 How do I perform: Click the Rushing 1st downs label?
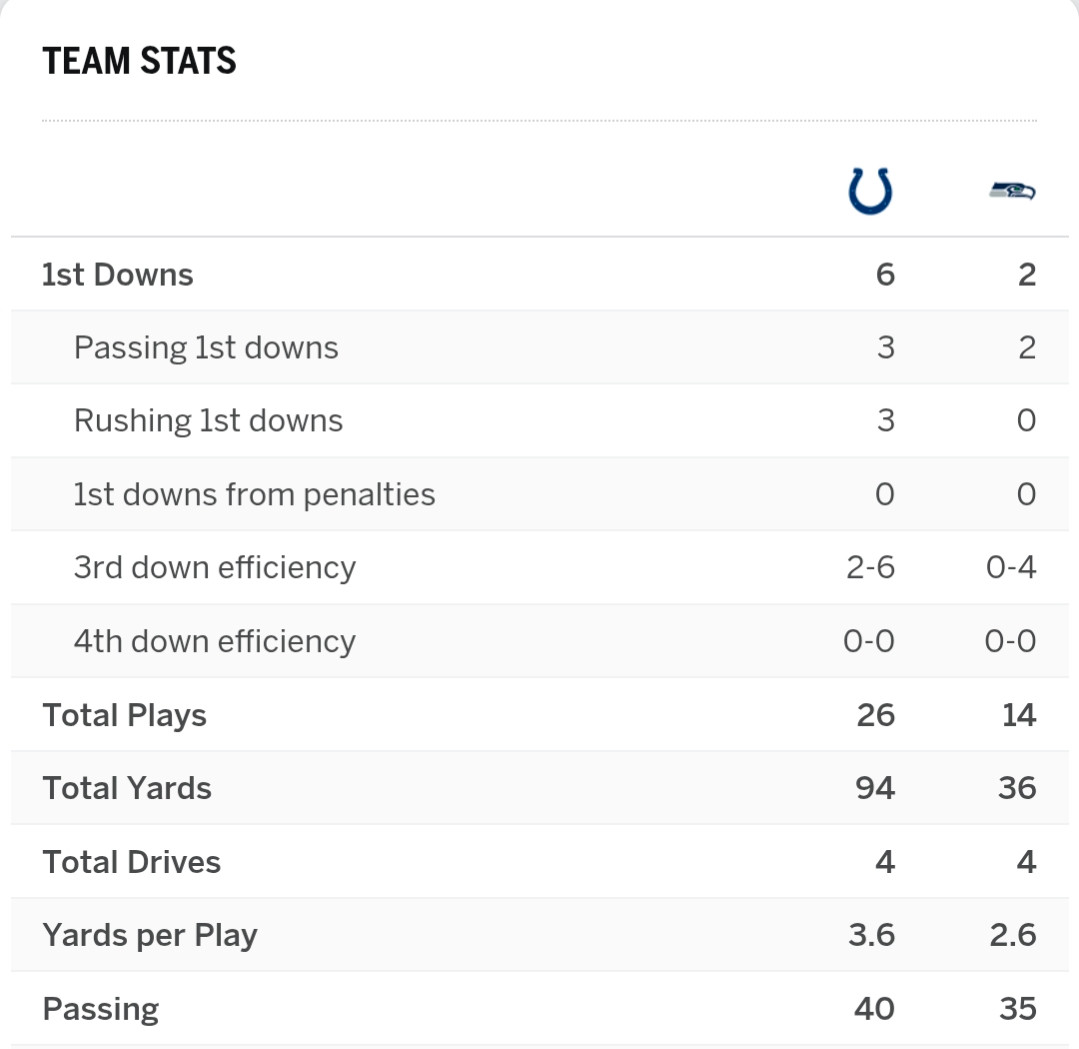(208, 421)
